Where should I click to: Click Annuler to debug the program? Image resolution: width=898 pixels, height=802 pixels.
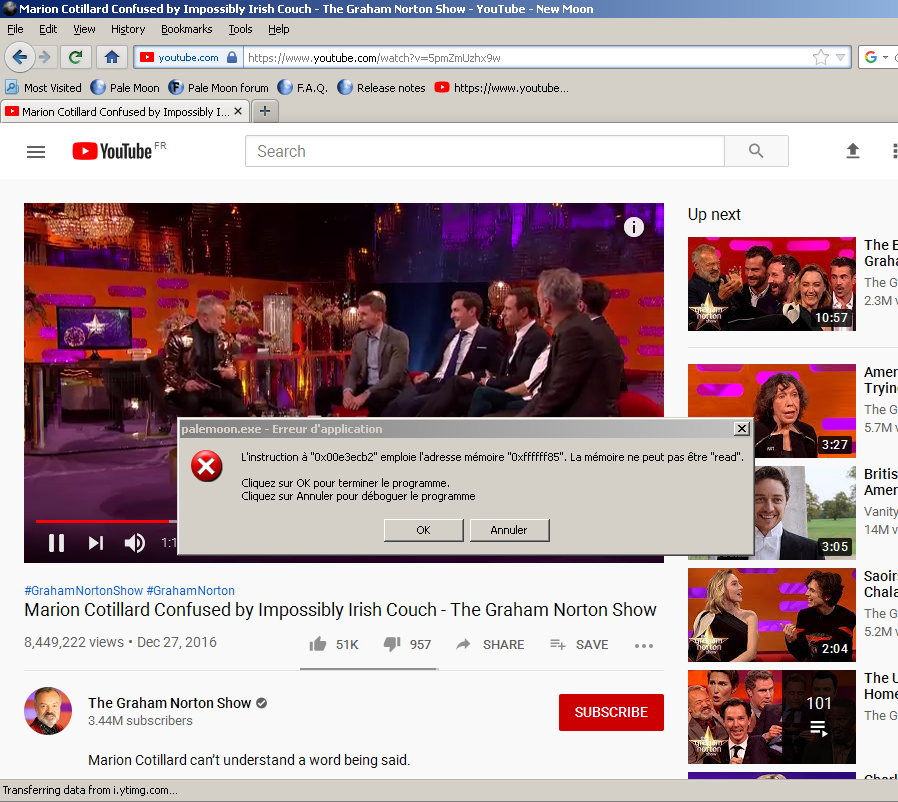[509, 530]
